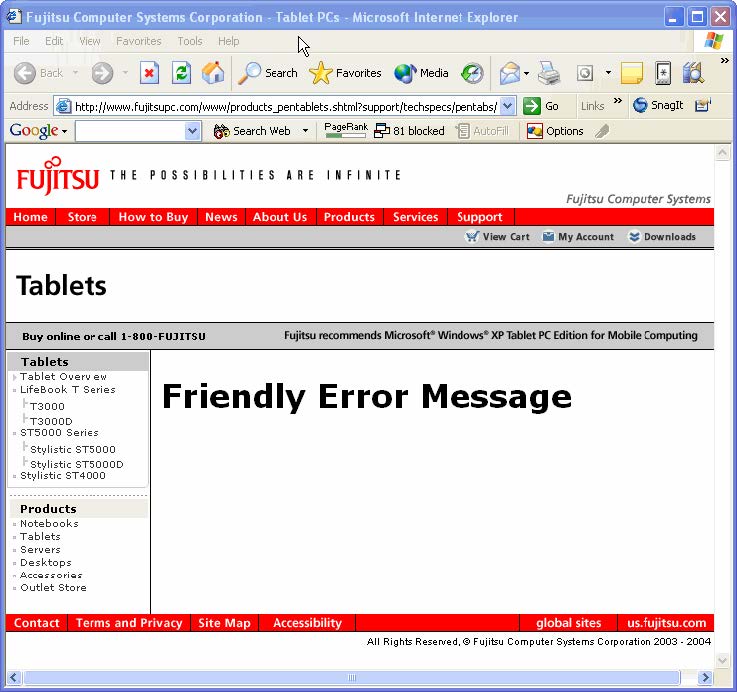Click the yellow sticky note toolbar icon
The image size is (737, 692).
[x=632, y=73]
